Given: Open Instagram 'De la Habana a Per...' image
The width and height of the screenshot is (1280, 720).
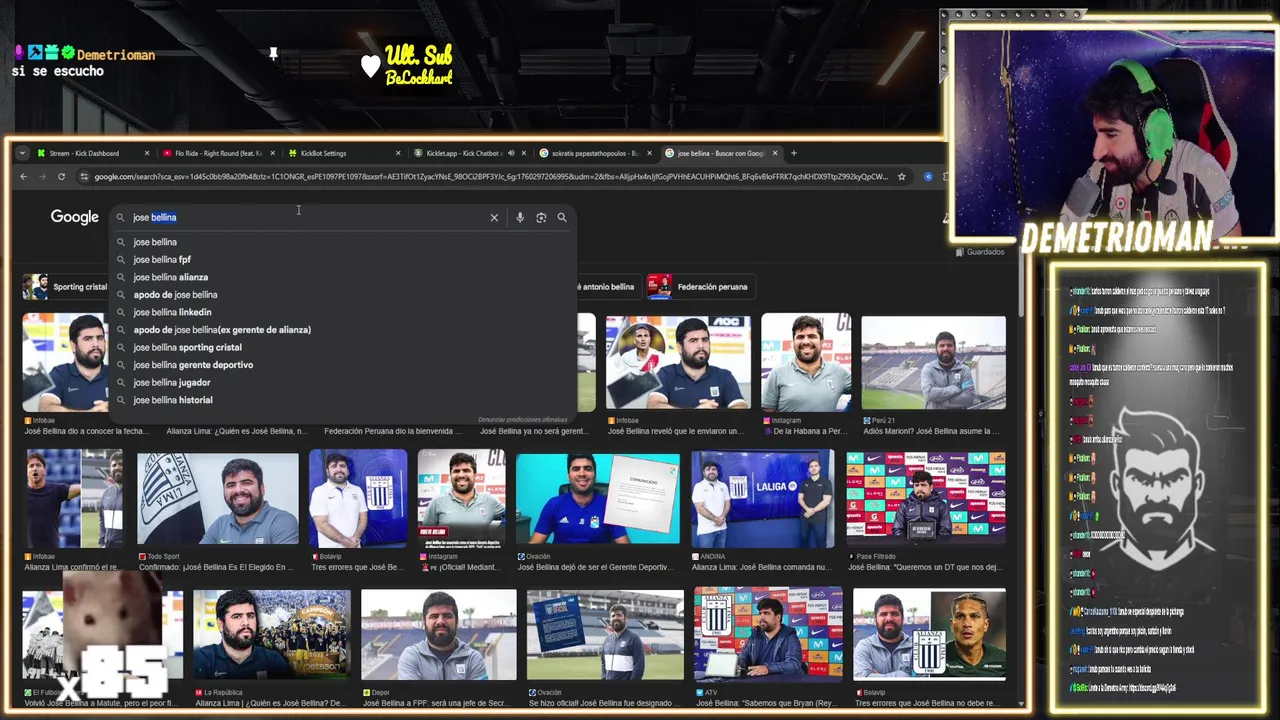Looking at the screenshot, I should tap(806, 362).
